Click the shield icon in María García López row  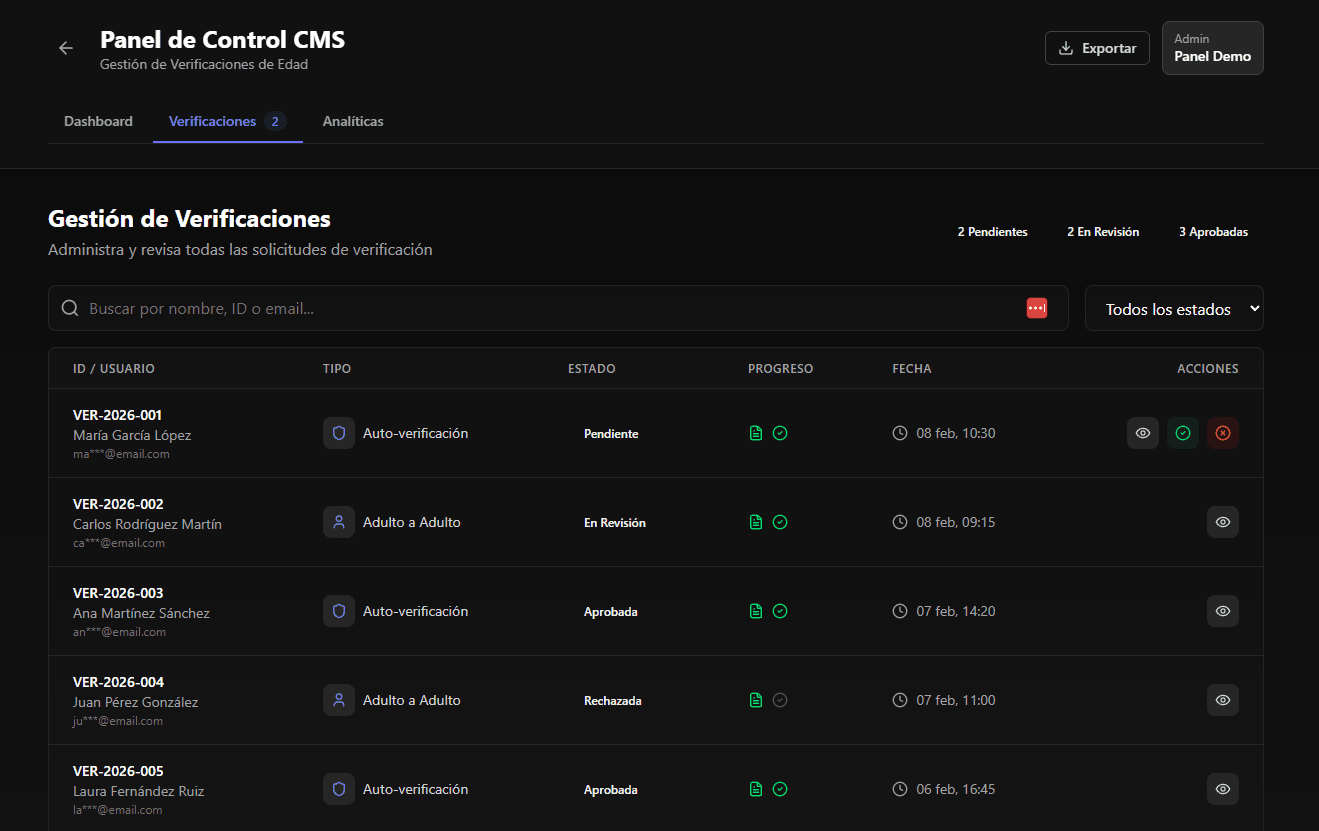pos(339,433)
